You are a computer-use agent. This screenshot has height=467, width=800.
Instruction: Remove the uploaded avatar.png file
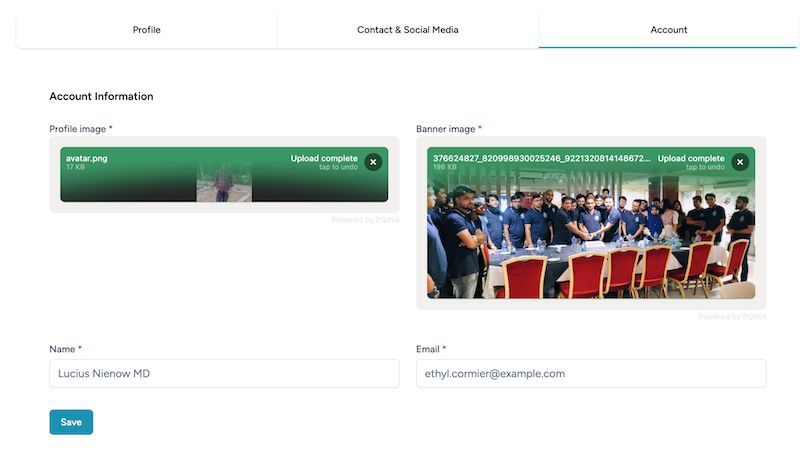pos(373,162)
